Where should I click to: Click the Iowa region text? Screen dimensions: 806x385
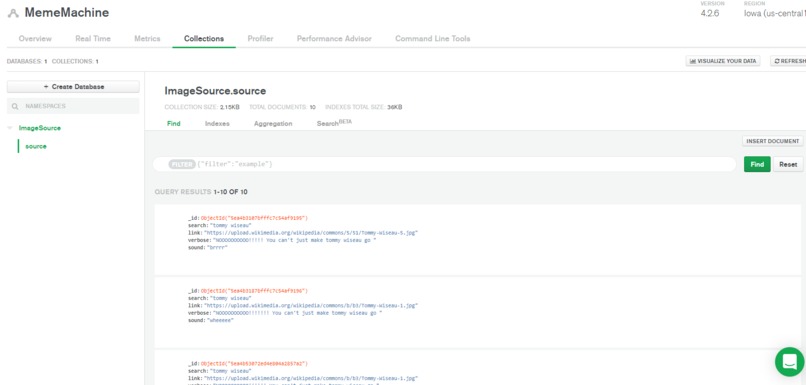(775, 14)
